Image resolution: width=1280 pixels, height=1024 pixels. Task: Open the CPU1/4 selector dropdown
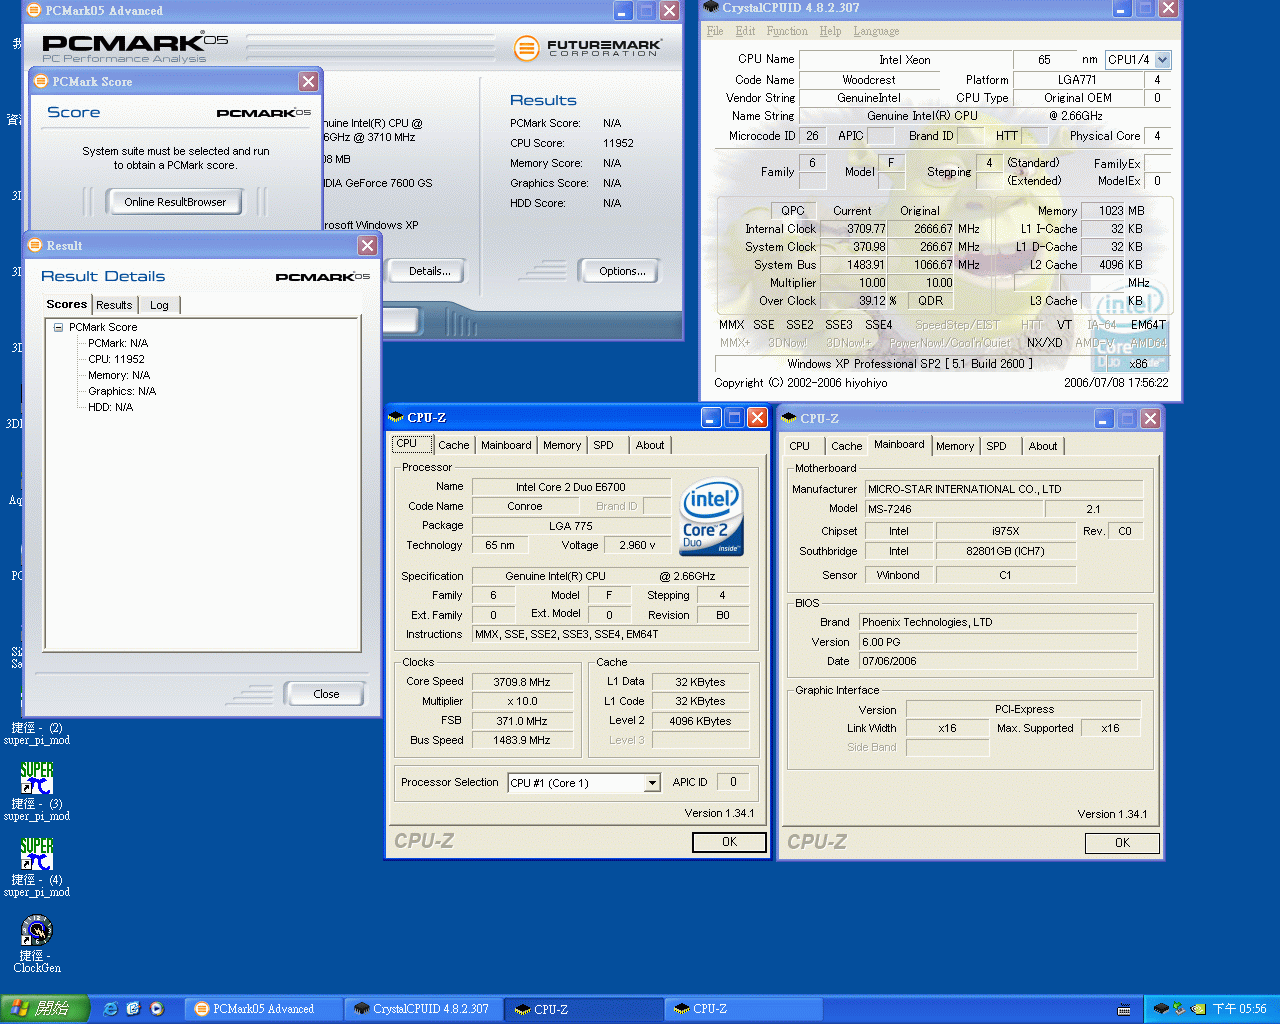pos(1162,60)
